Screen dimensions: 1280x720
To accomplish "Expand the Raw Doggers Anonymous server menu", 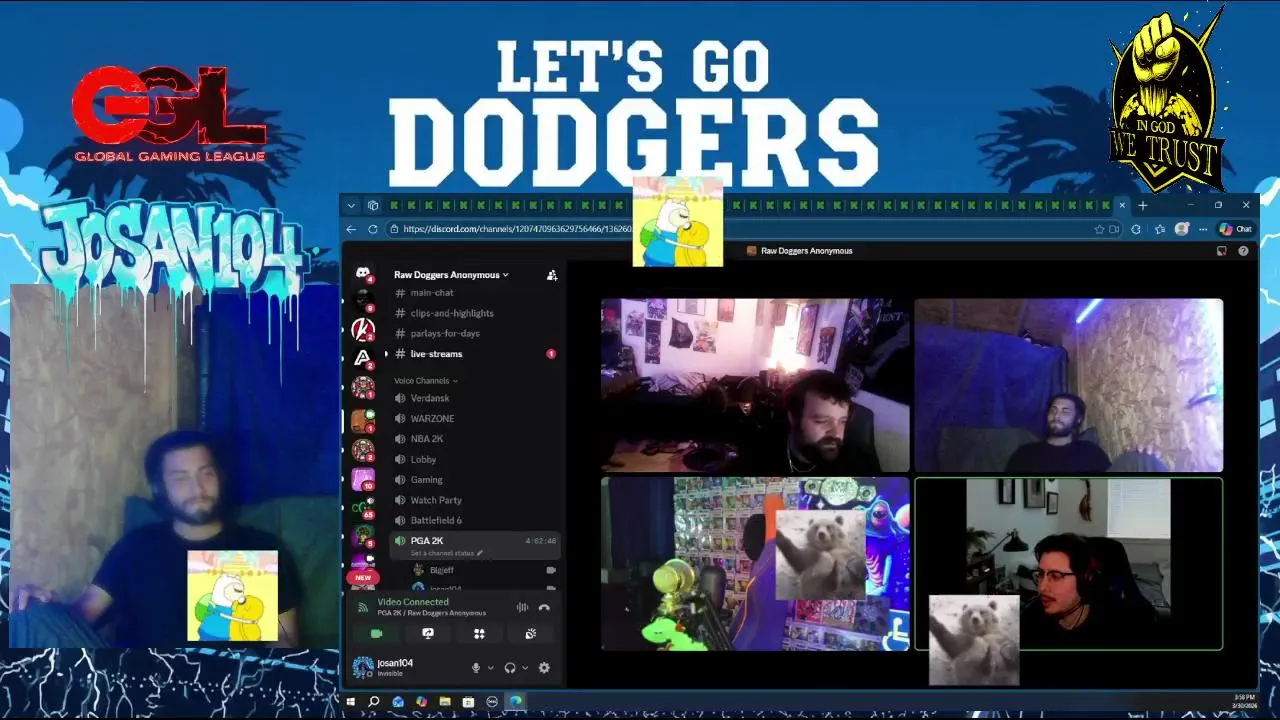I will 451,275.
